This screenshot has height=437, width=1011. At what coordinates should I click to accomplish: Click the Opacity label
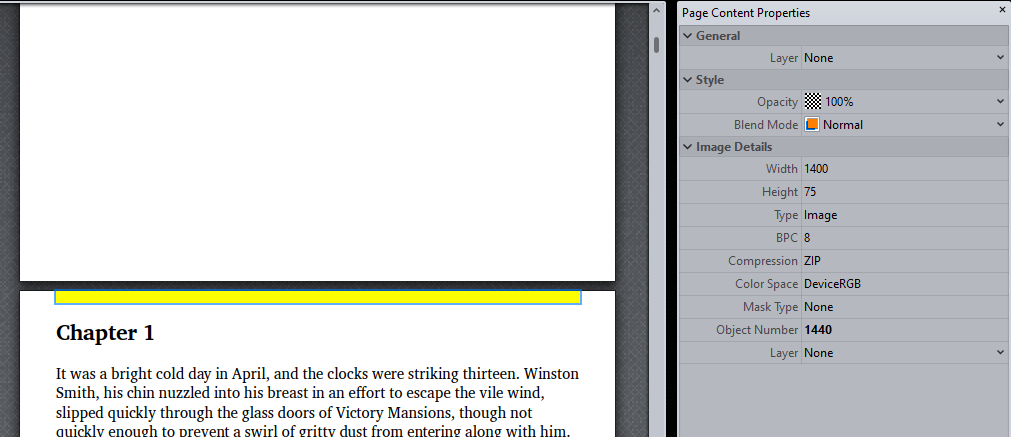coord(778,102)
